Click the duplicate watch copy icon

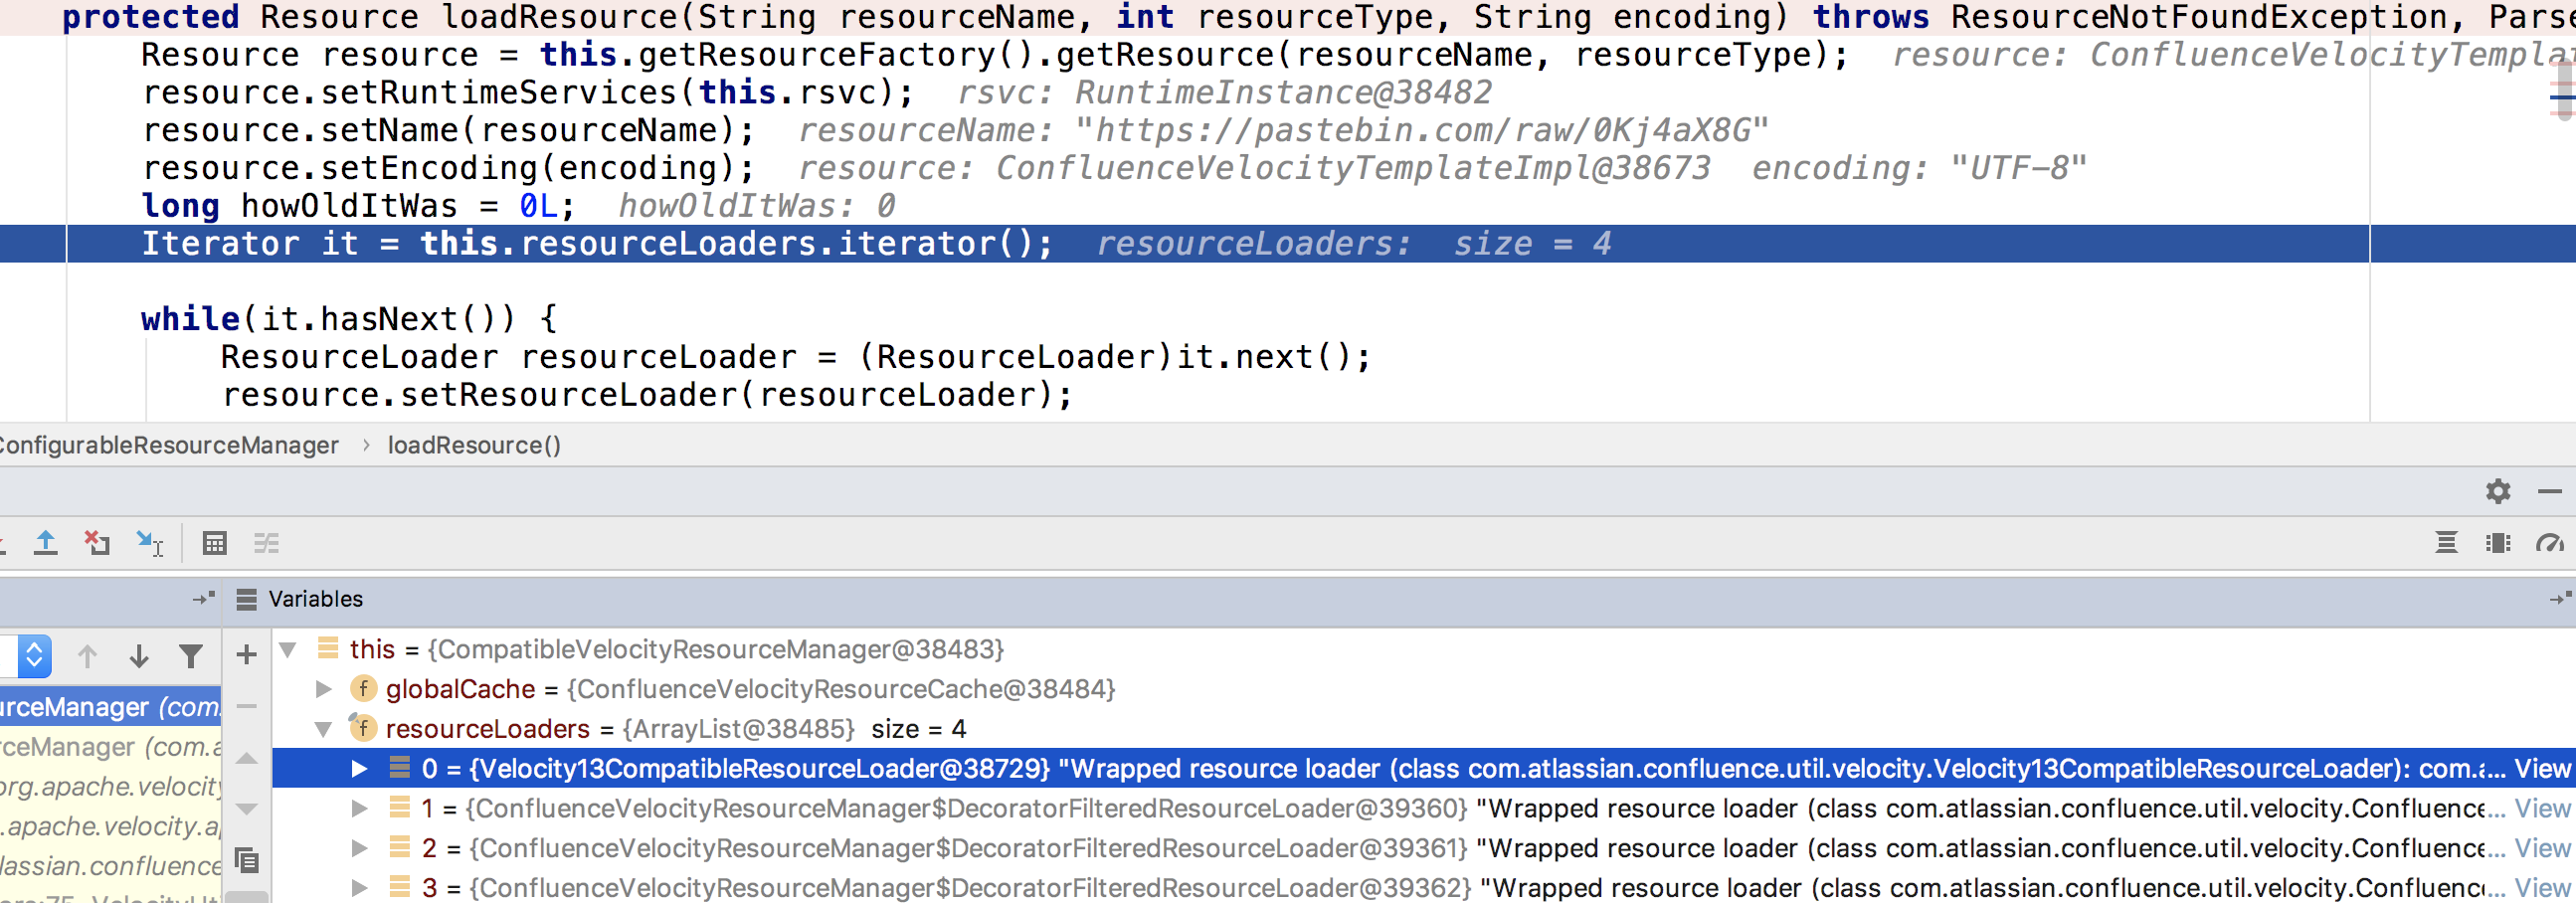tap(246, 860)
